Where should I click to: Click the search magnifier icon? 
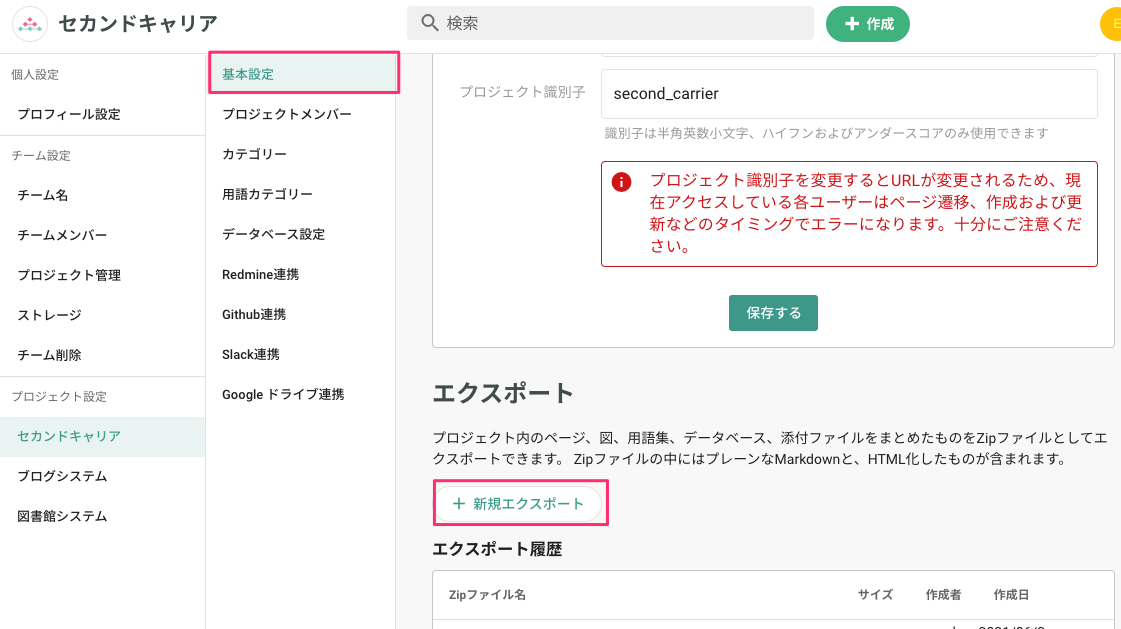427,22
